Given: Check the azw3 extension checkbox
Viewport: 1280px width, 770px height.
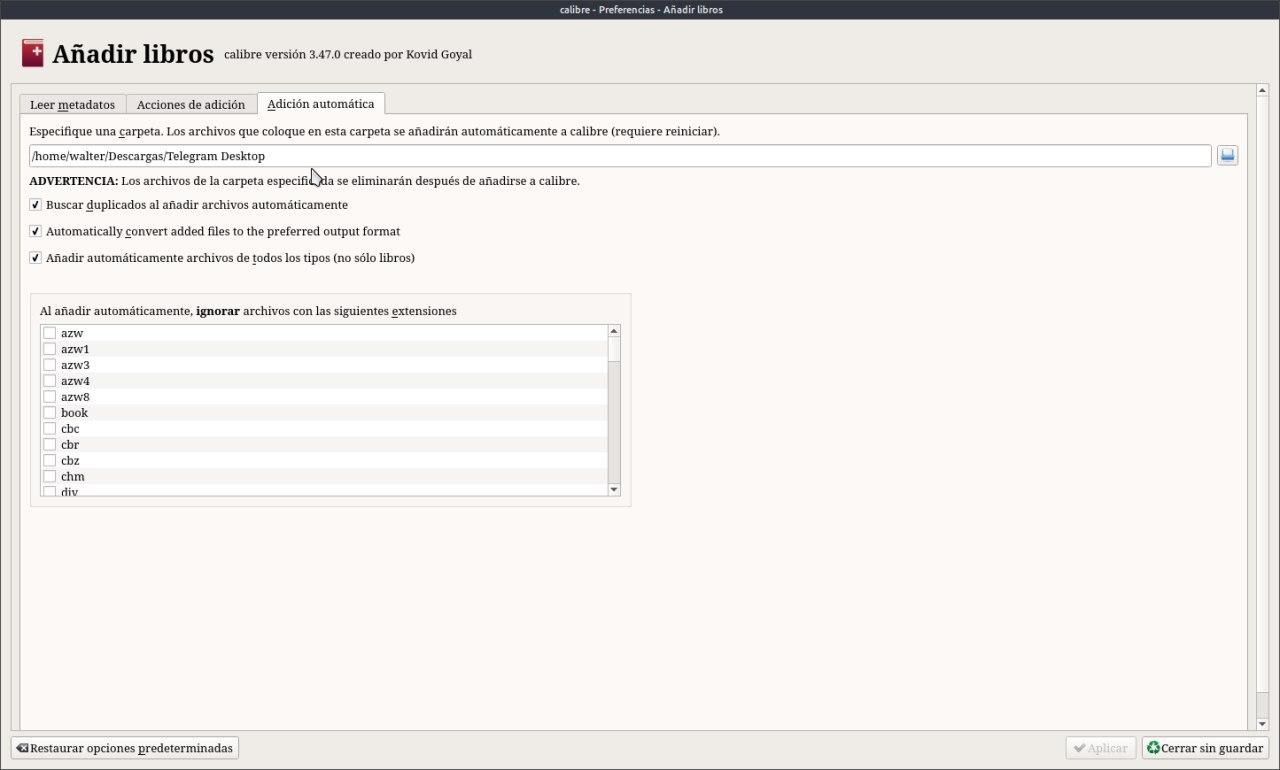Looking at the screenshot, I should [x=49, y=365].
